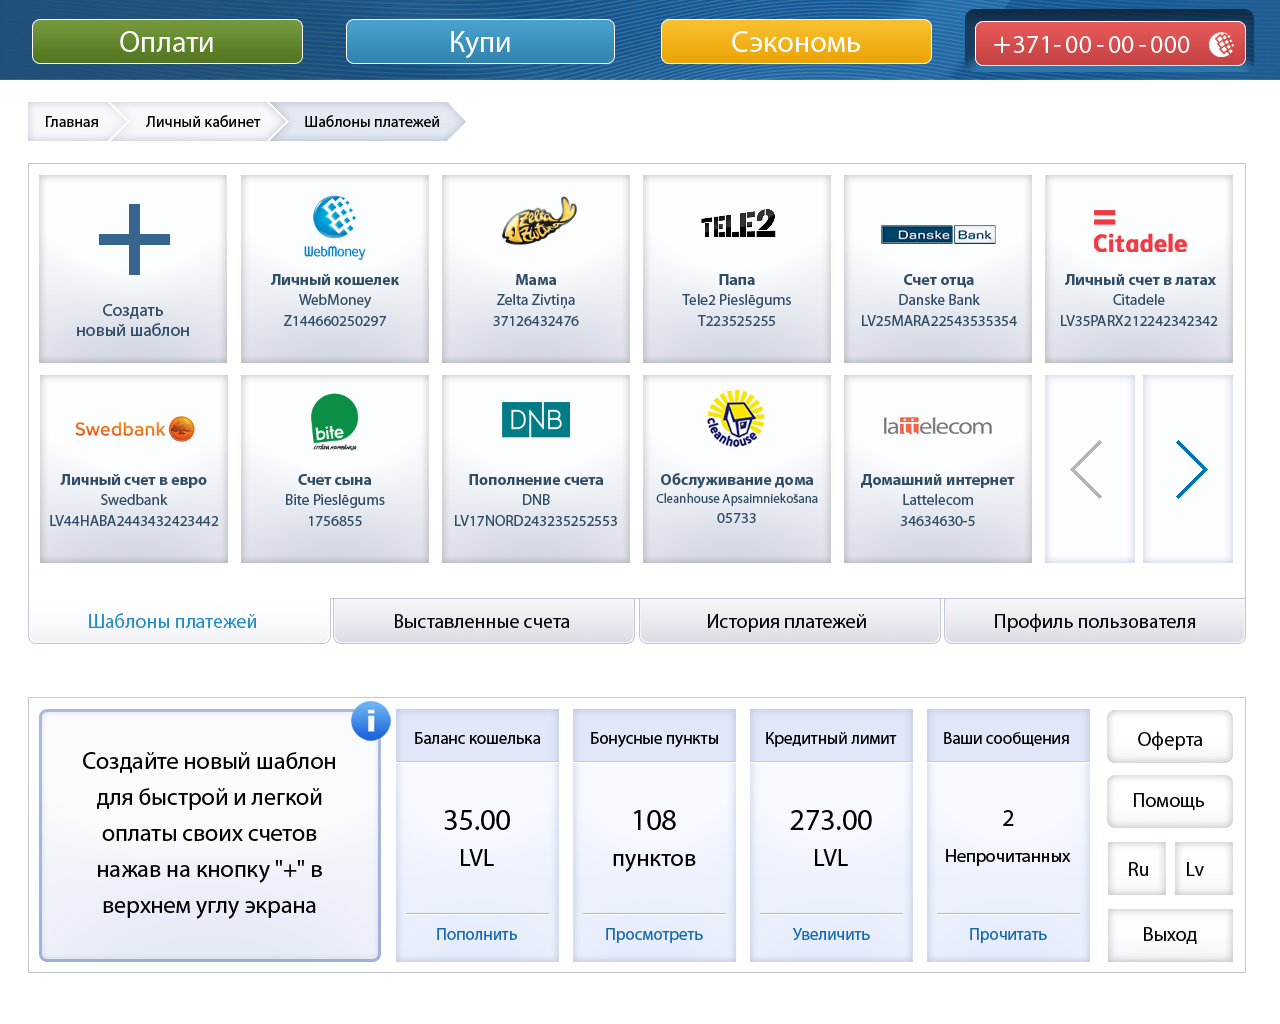
Task: Click Шаблоны платежей breadcrumb
Action: coord(372,122)
